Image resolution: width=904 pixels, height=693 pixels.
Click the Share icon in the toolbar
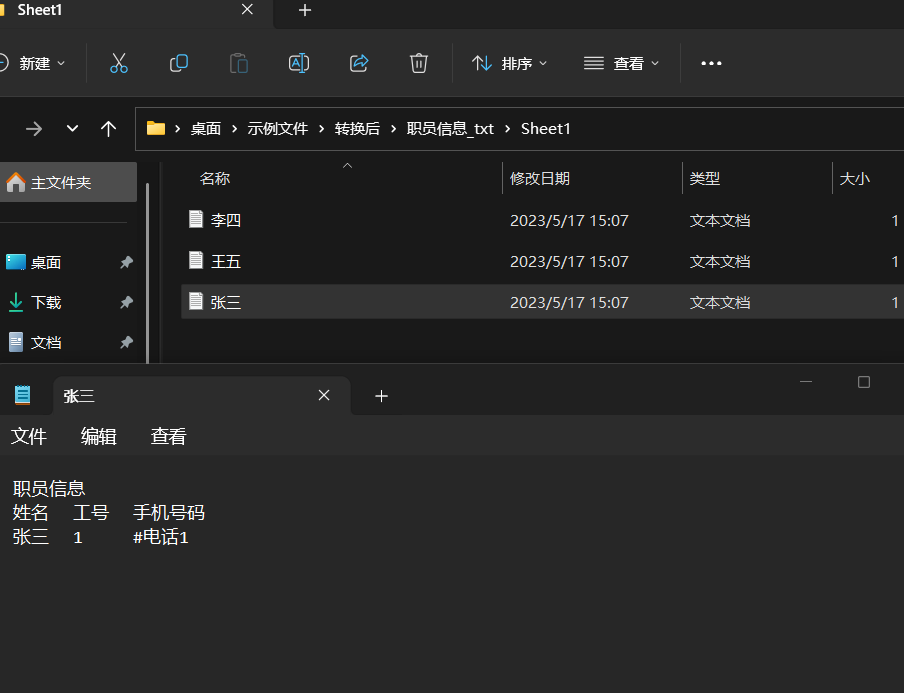tap(359, 63)
